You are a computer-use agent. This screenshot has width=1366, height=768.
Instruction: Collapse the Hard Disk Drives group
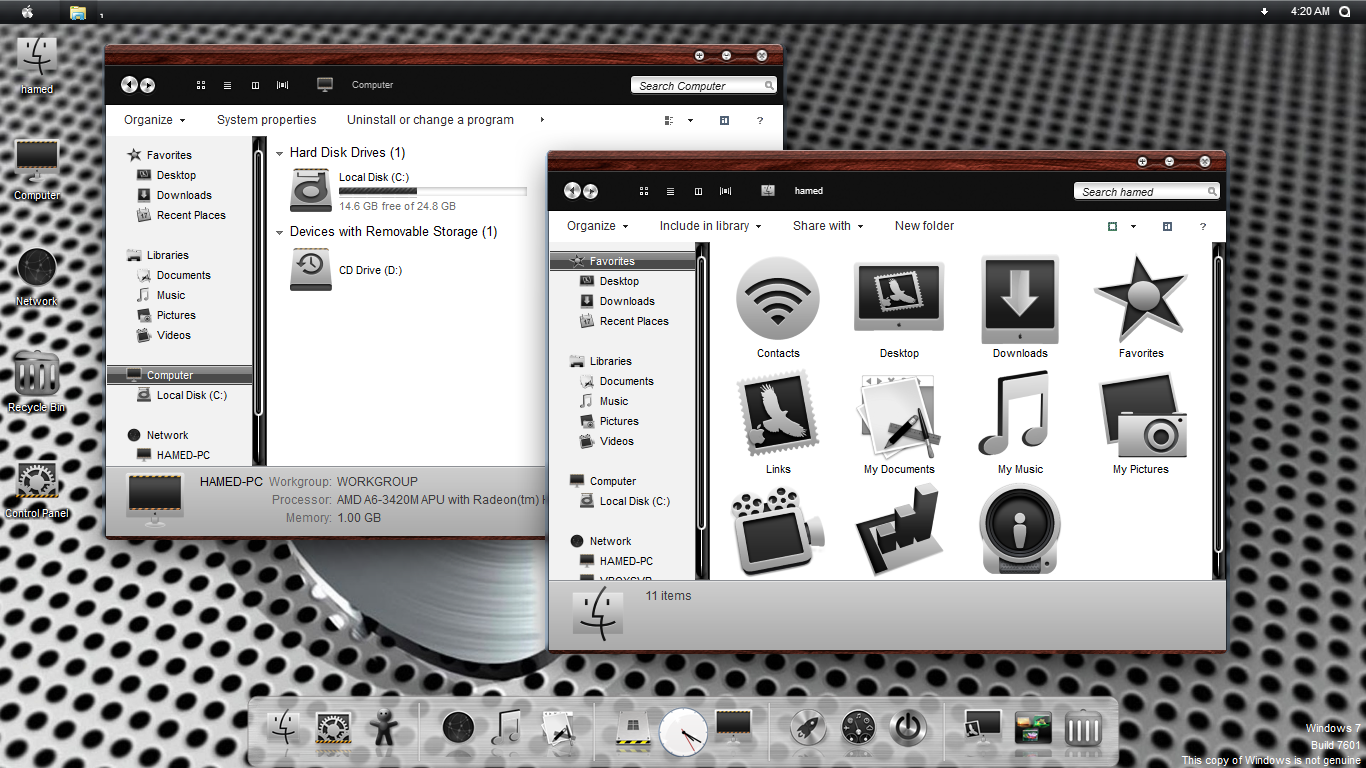pos(280,153)
